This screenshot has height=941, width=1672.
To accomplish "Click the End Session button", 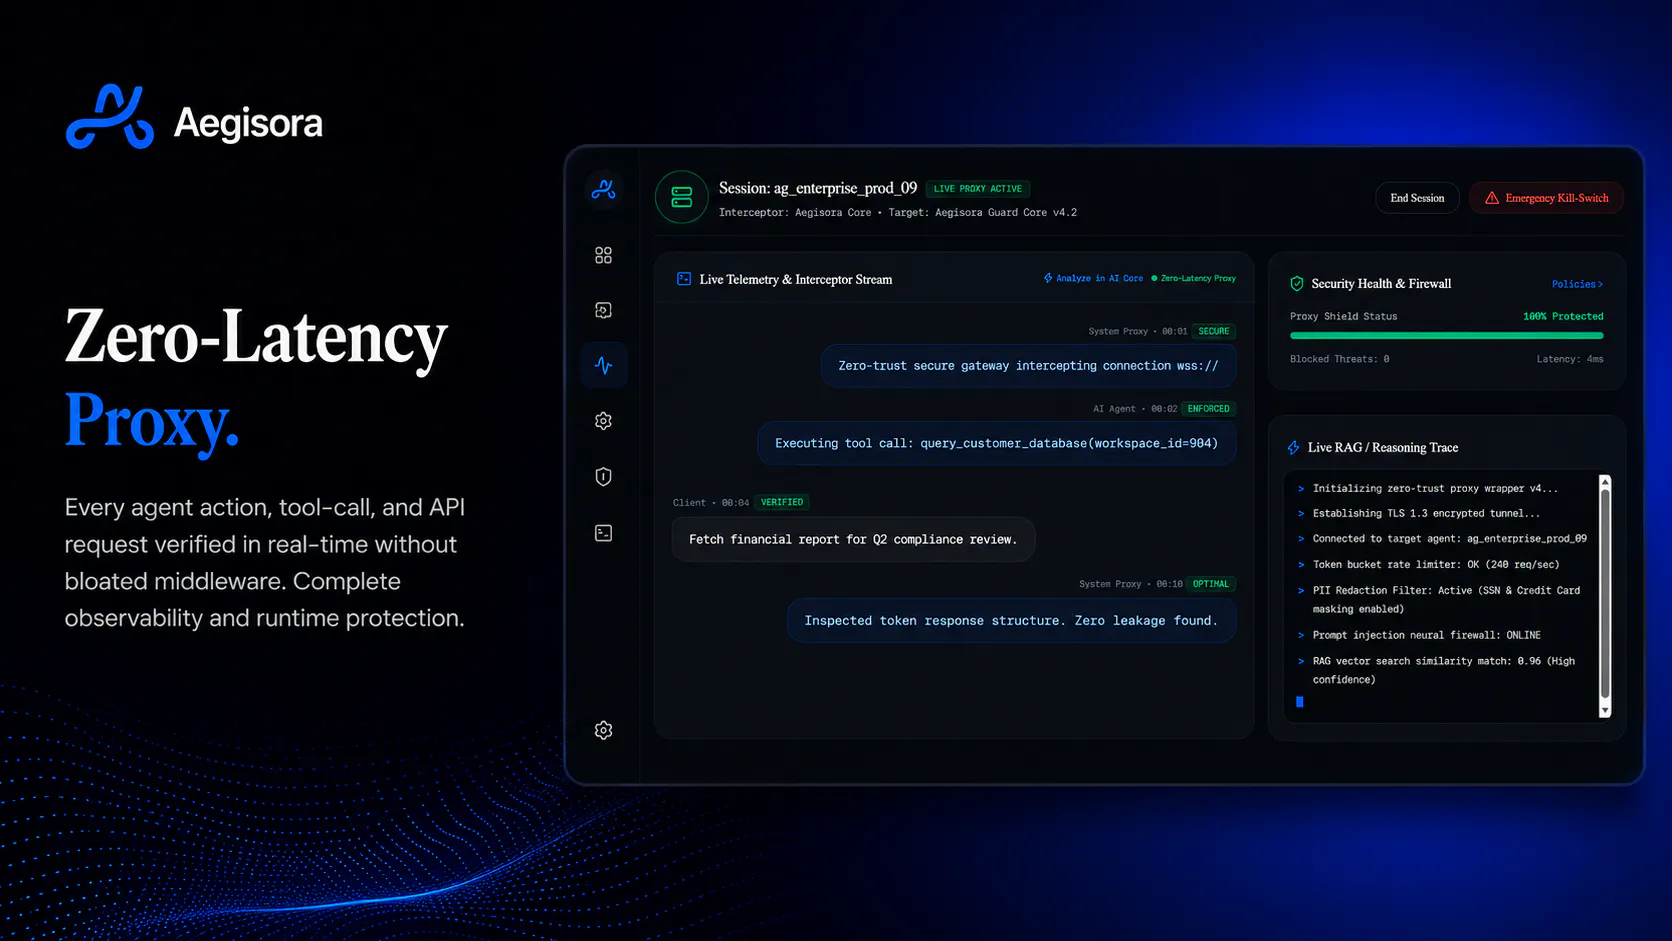I will coord(1417,198).
